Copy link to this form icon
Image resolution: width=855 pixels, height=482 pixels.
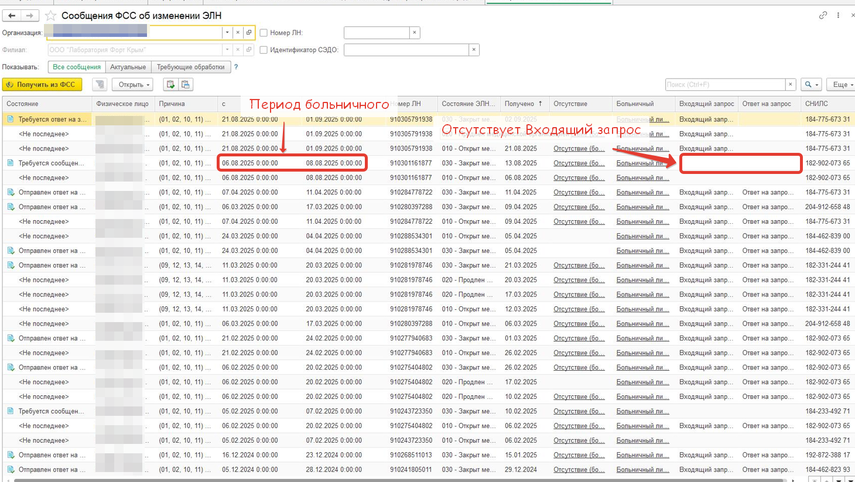click(823, 16)
